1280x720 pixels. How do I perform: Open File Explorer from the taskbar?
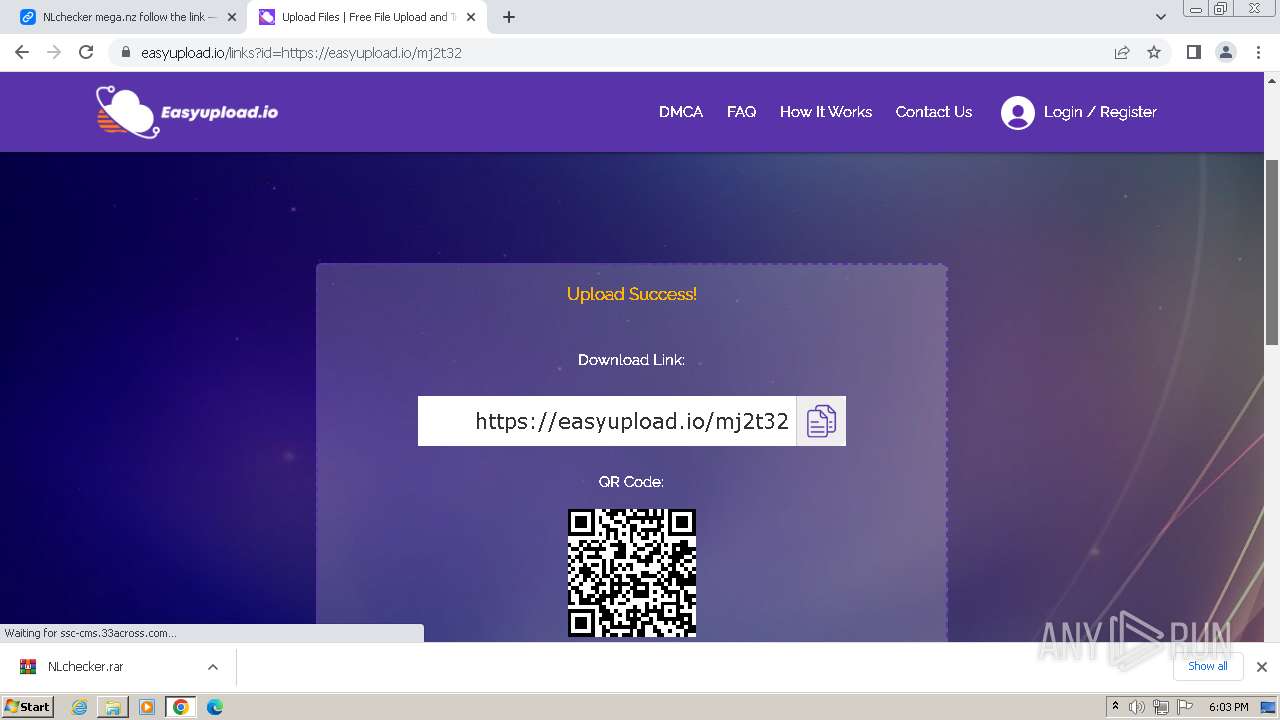[x=113, y=707]
